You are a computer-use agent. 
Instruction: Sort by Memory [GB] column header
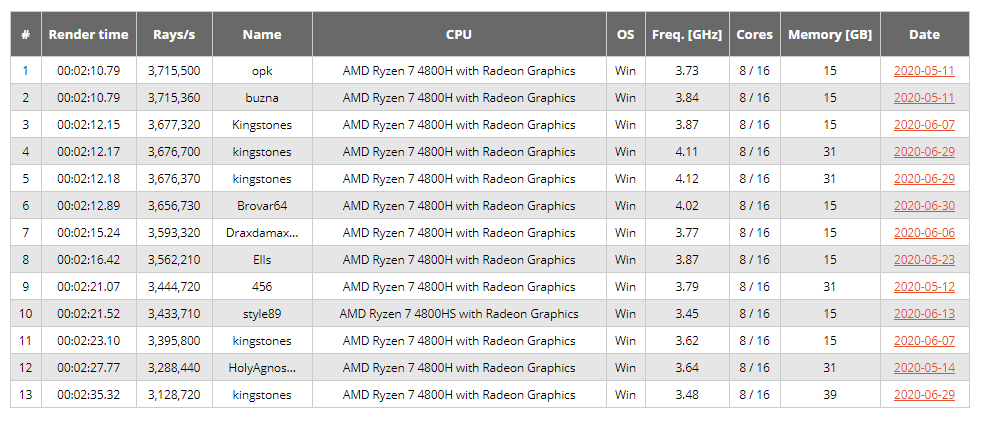click(x=830, y=34)
